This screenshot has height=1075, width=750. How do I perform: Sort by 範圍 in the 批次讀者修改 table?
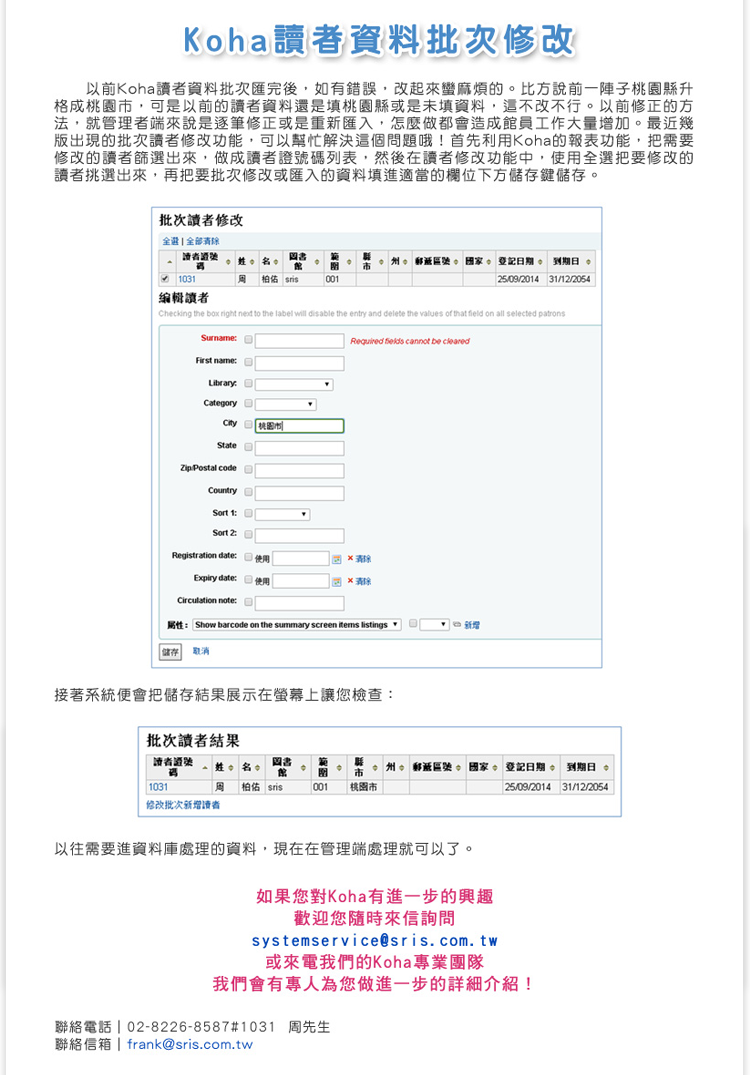pos(340,261)
